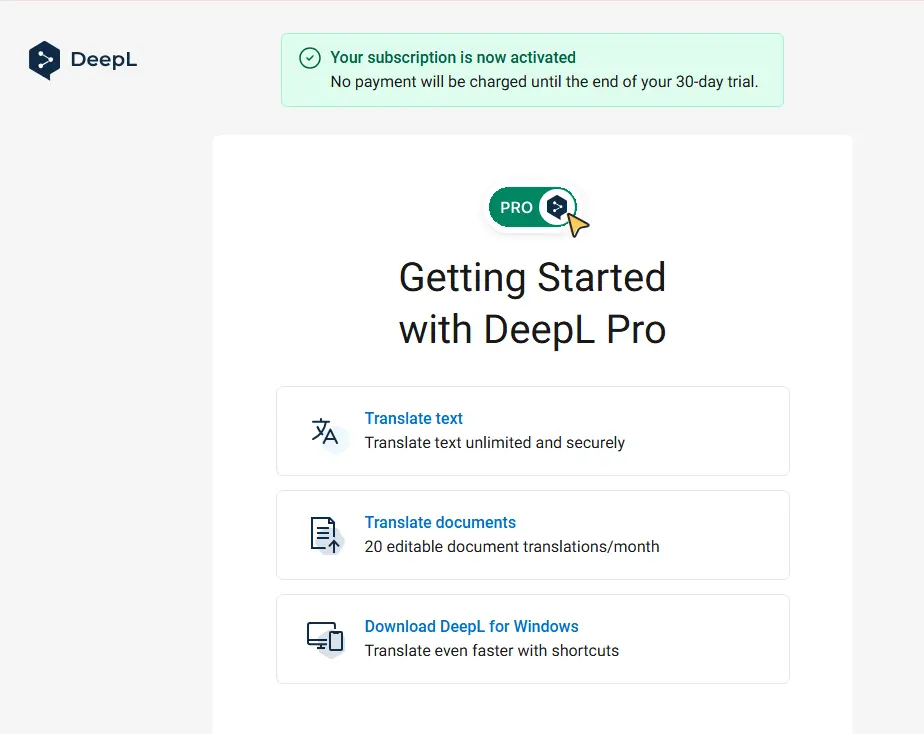The width and height of the screenshot is (924, 734).
Task: Click the document upload icon
Action: click(325, 535)
